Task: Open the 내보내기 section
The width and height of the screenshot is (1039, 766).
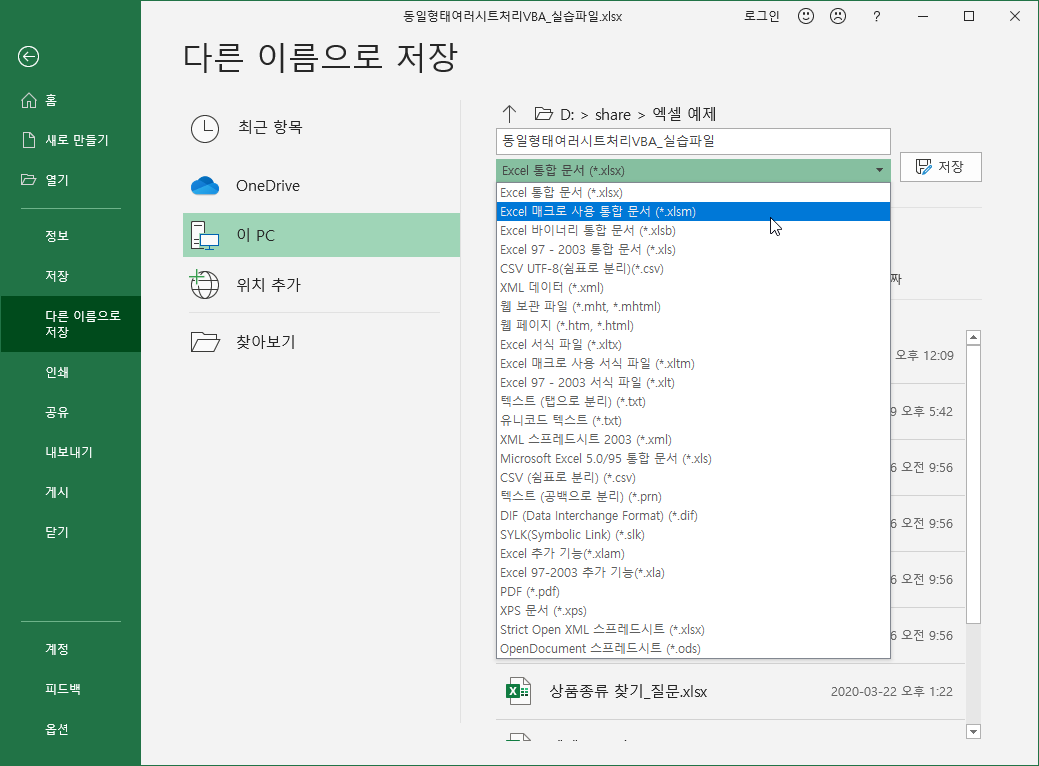Action: click(x=70, y=452)
